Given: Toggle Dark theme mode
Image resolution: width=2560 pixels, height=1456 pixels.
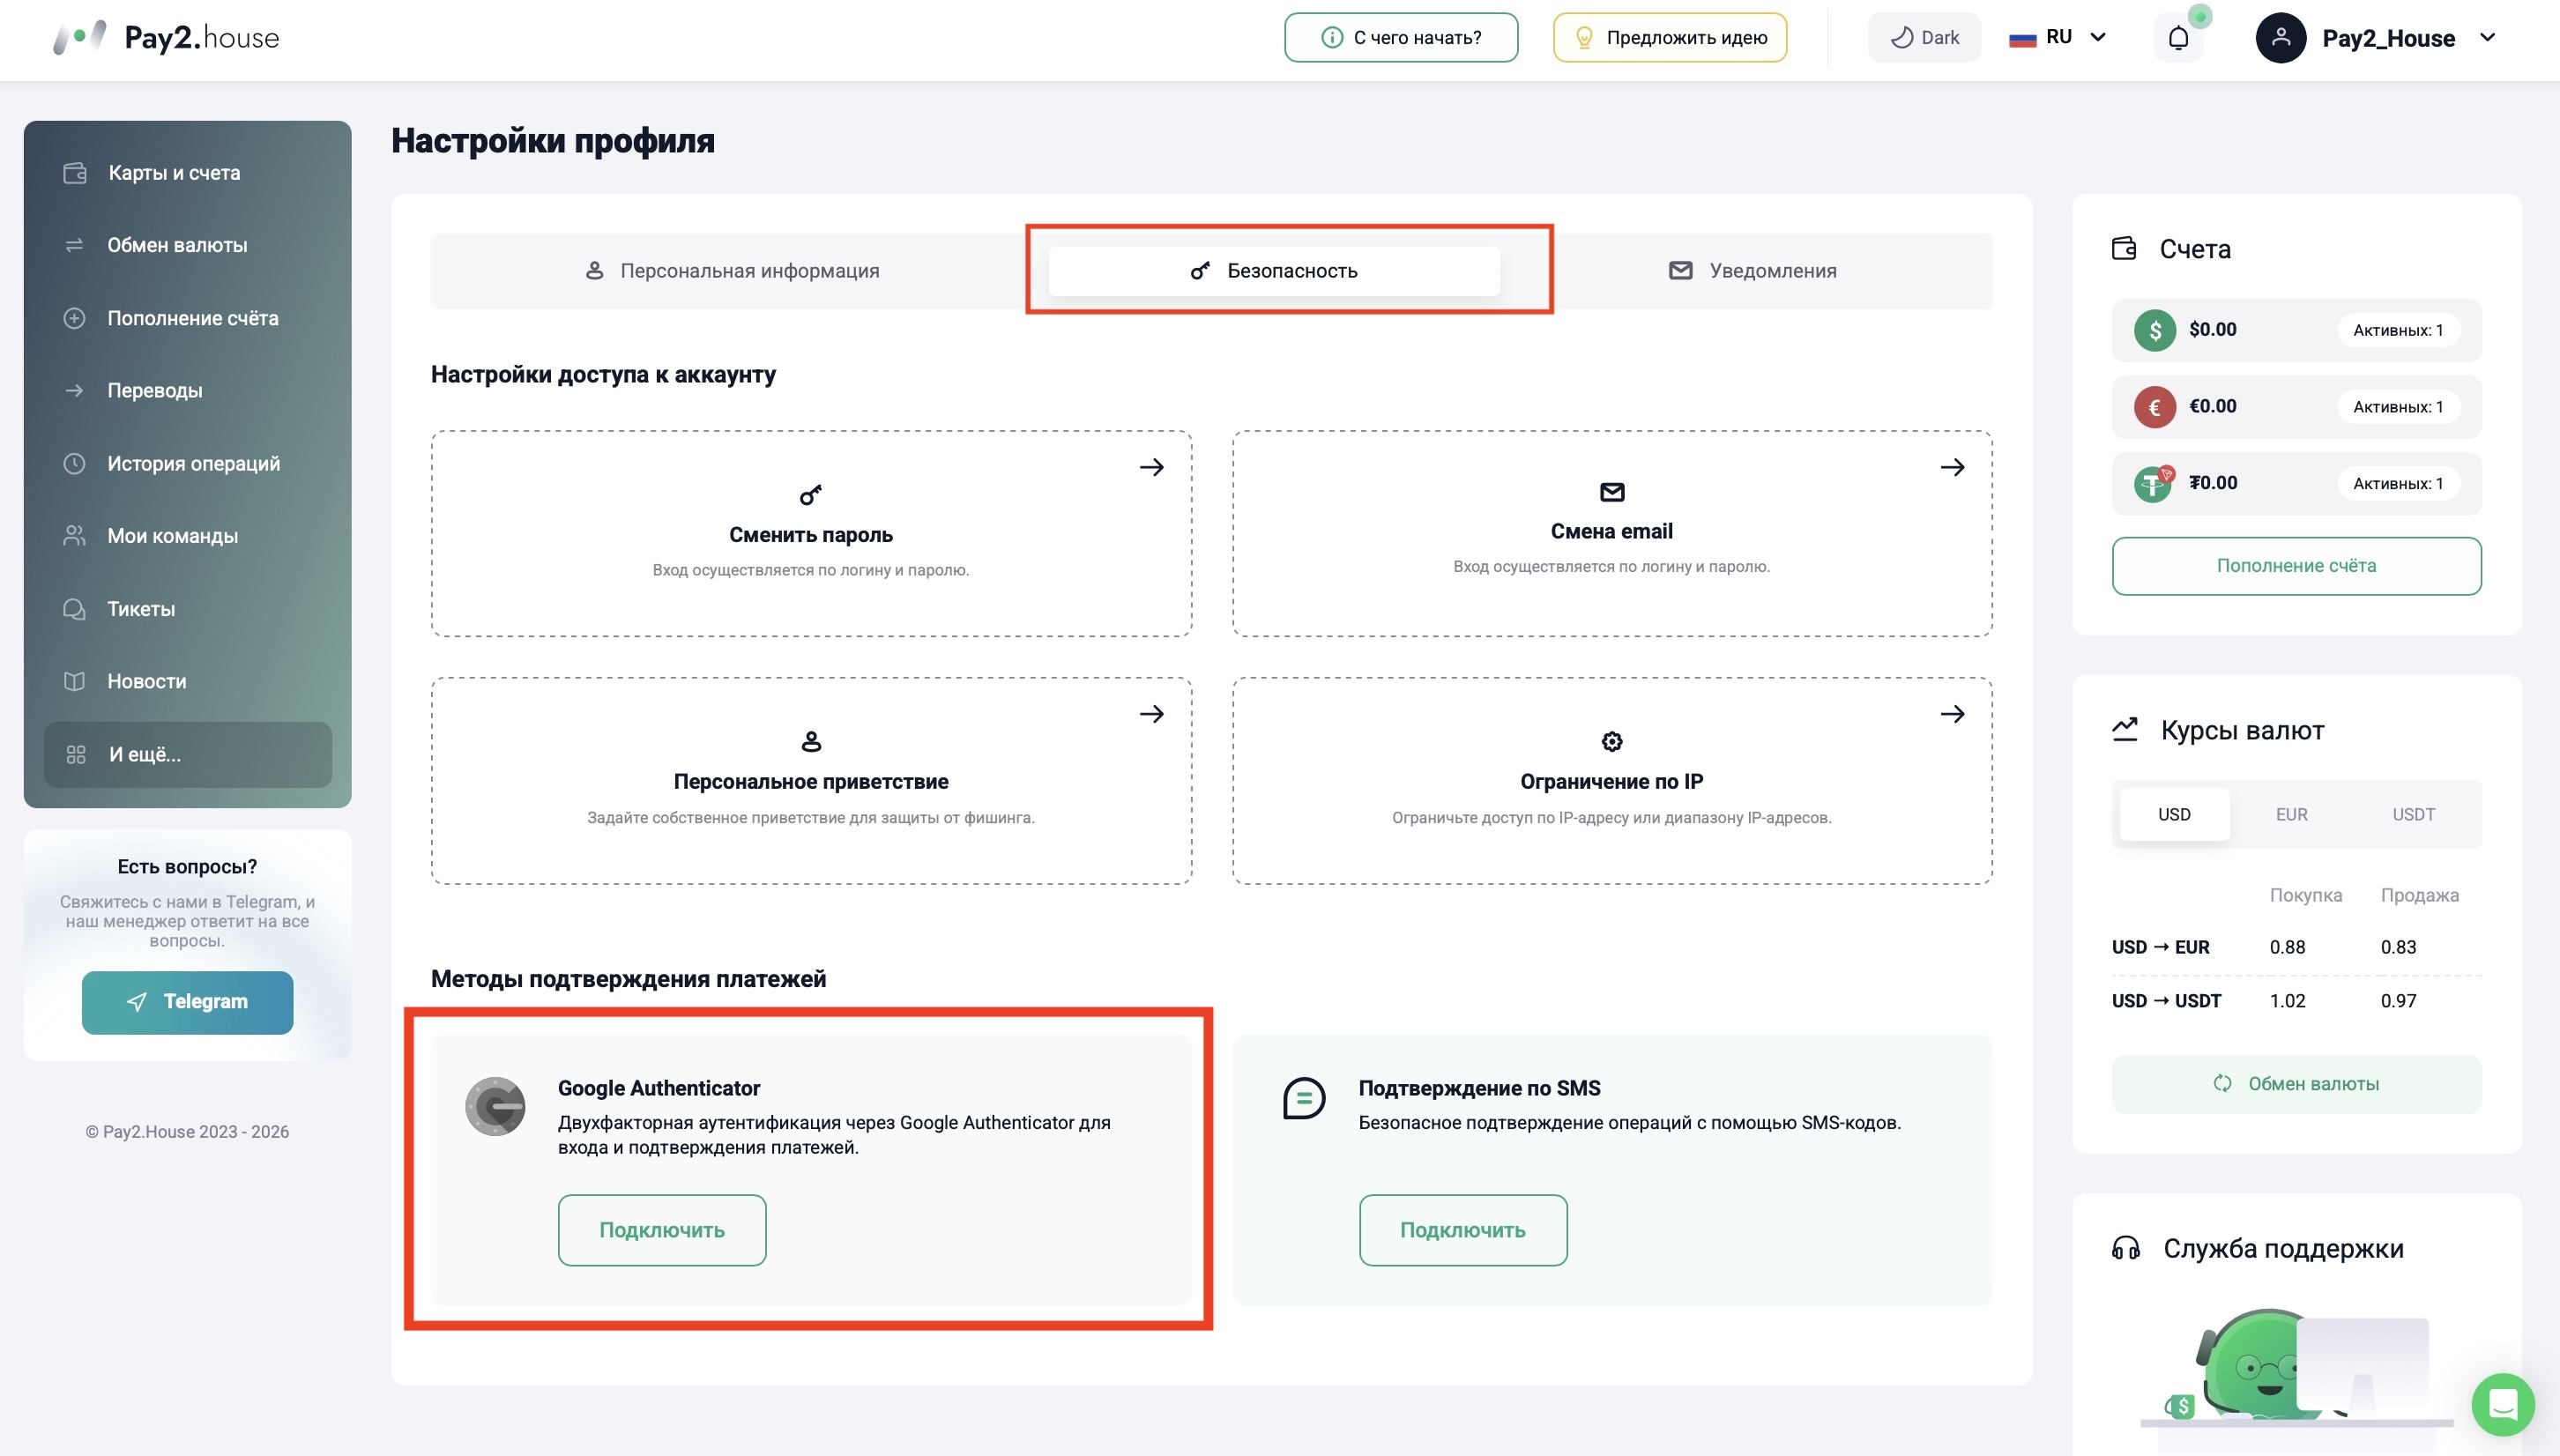Looking at the screenshot, I should pyautogui.click(x=1924, y=38).
